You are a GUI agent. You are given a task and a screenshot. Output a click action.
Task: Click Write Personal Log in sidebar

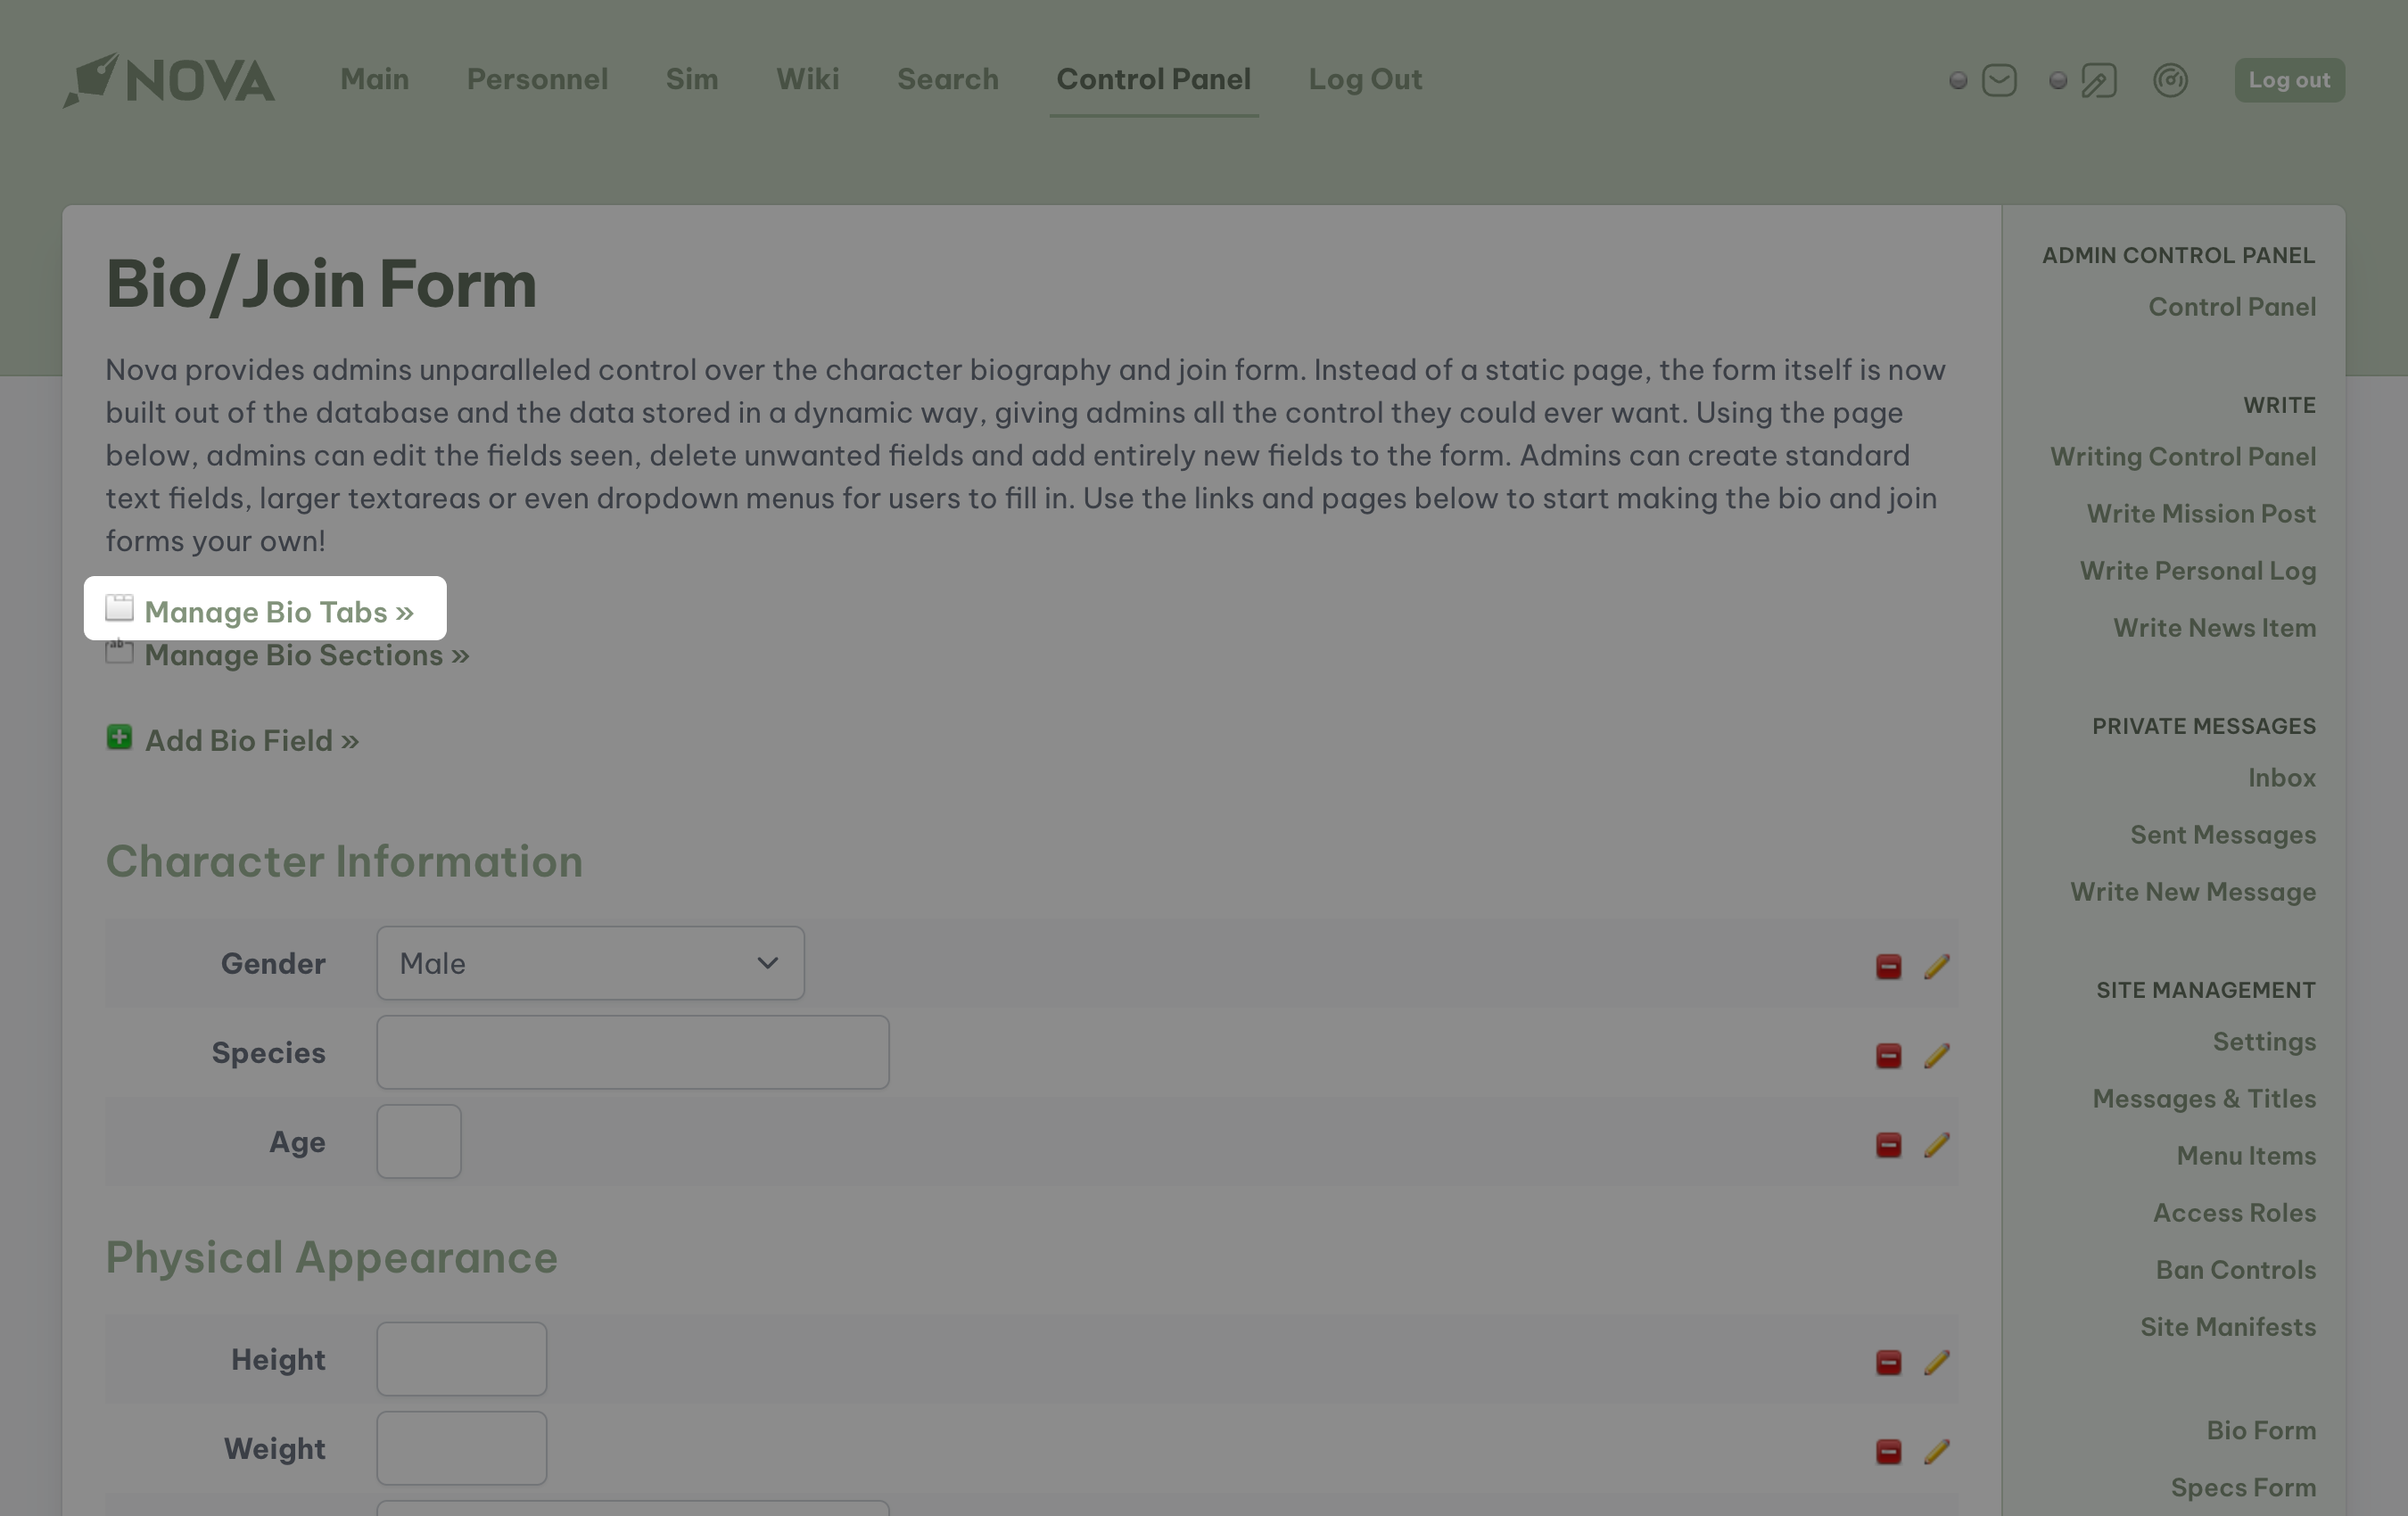2198,571
